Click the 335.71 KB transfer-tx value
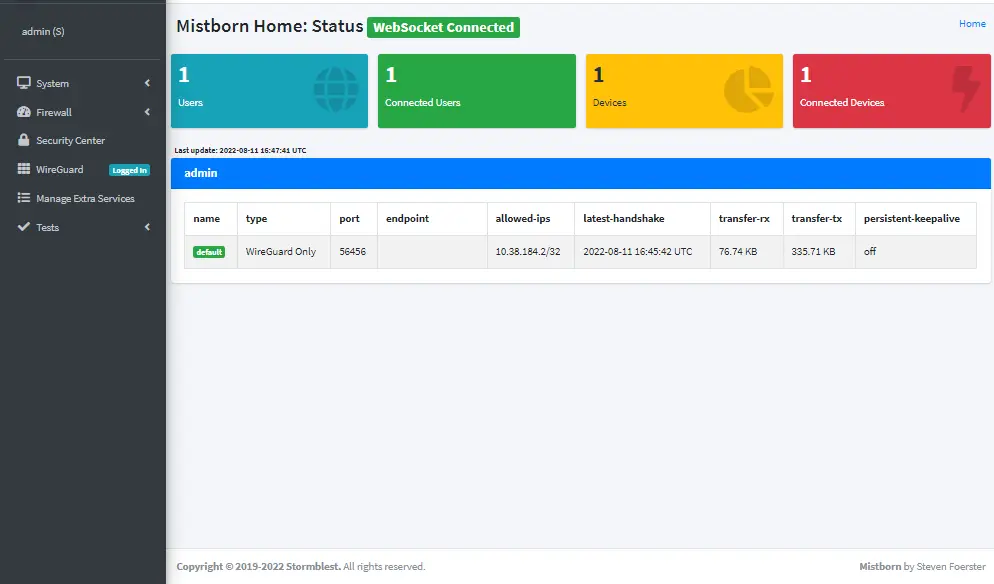The width and height of the screenshot is (994, 584). [813, 251]
